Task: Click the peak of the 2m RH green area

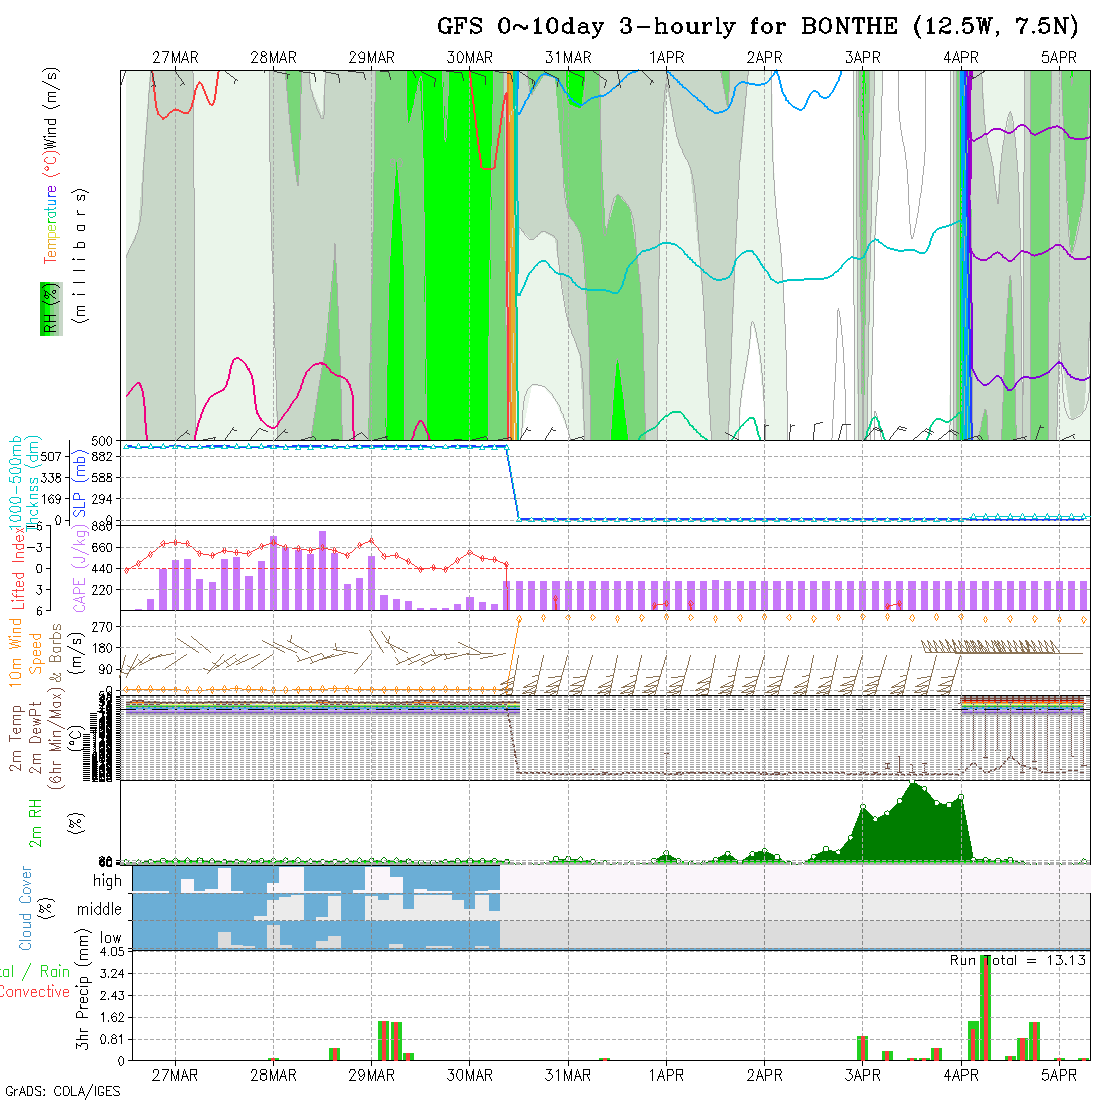Action: pyautogui.click(x=912, y=785)
